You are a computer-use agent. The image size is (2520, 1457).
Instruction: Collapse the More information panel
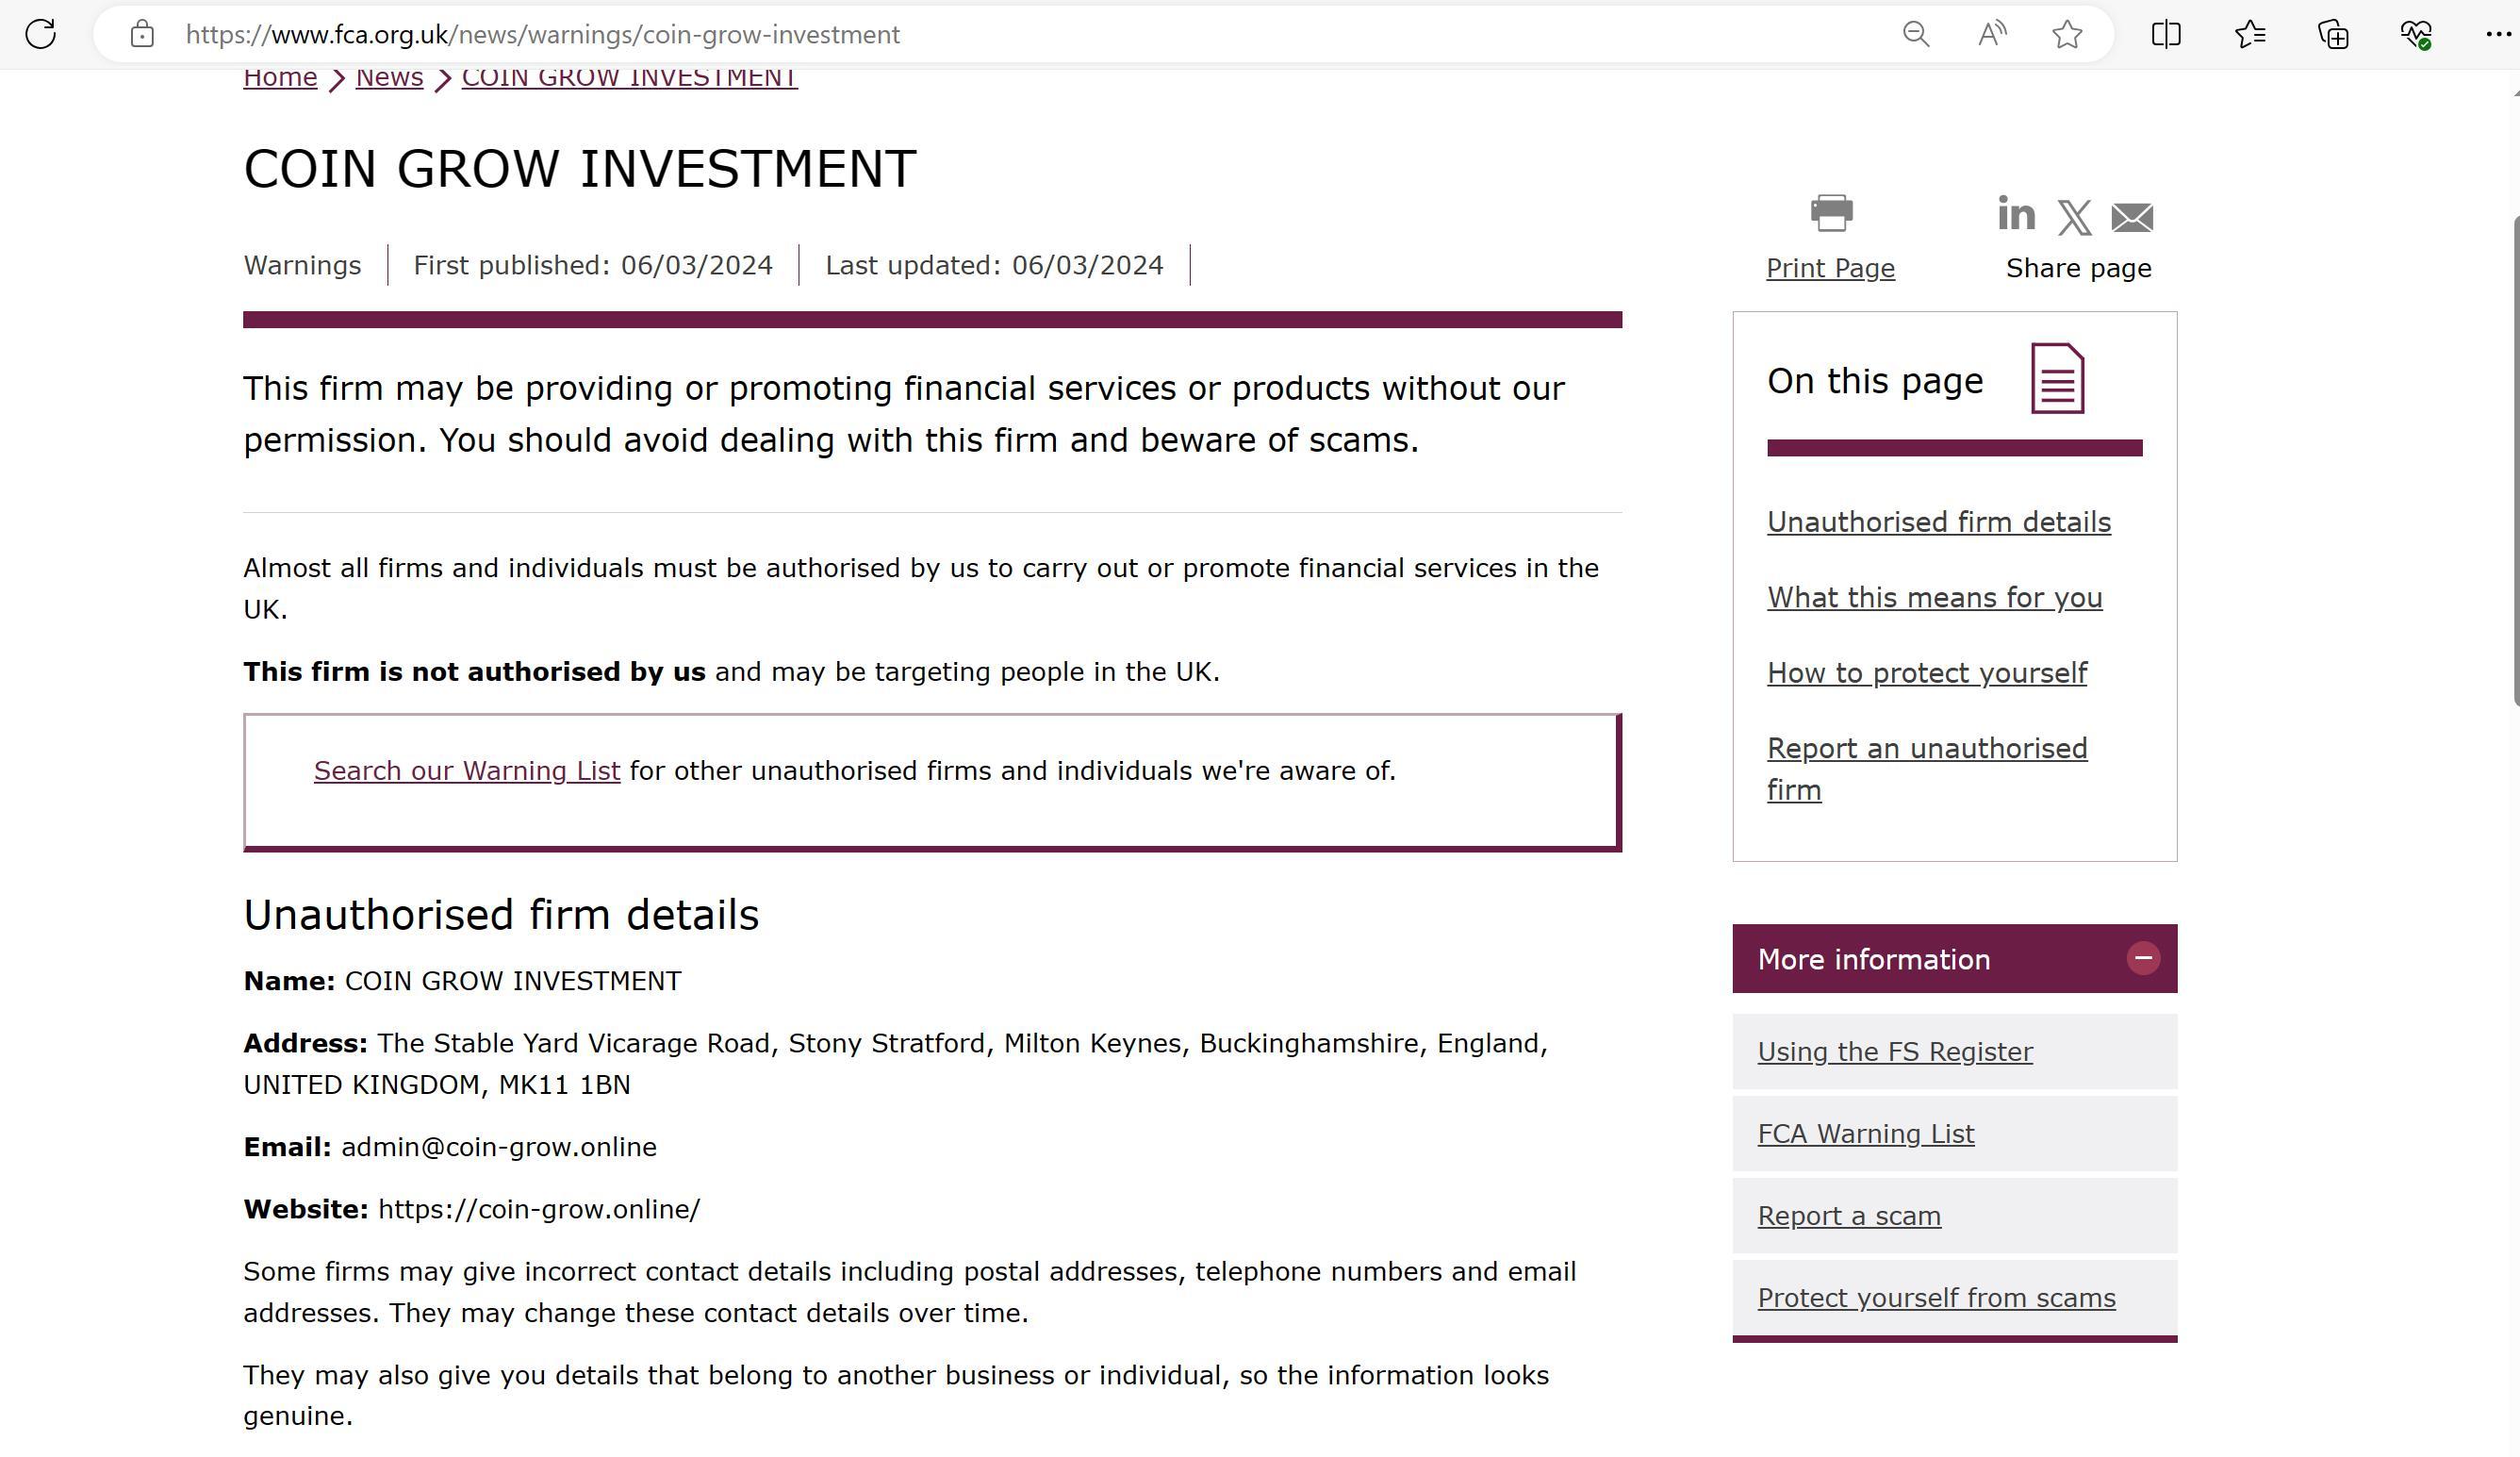pos(2143,958)
